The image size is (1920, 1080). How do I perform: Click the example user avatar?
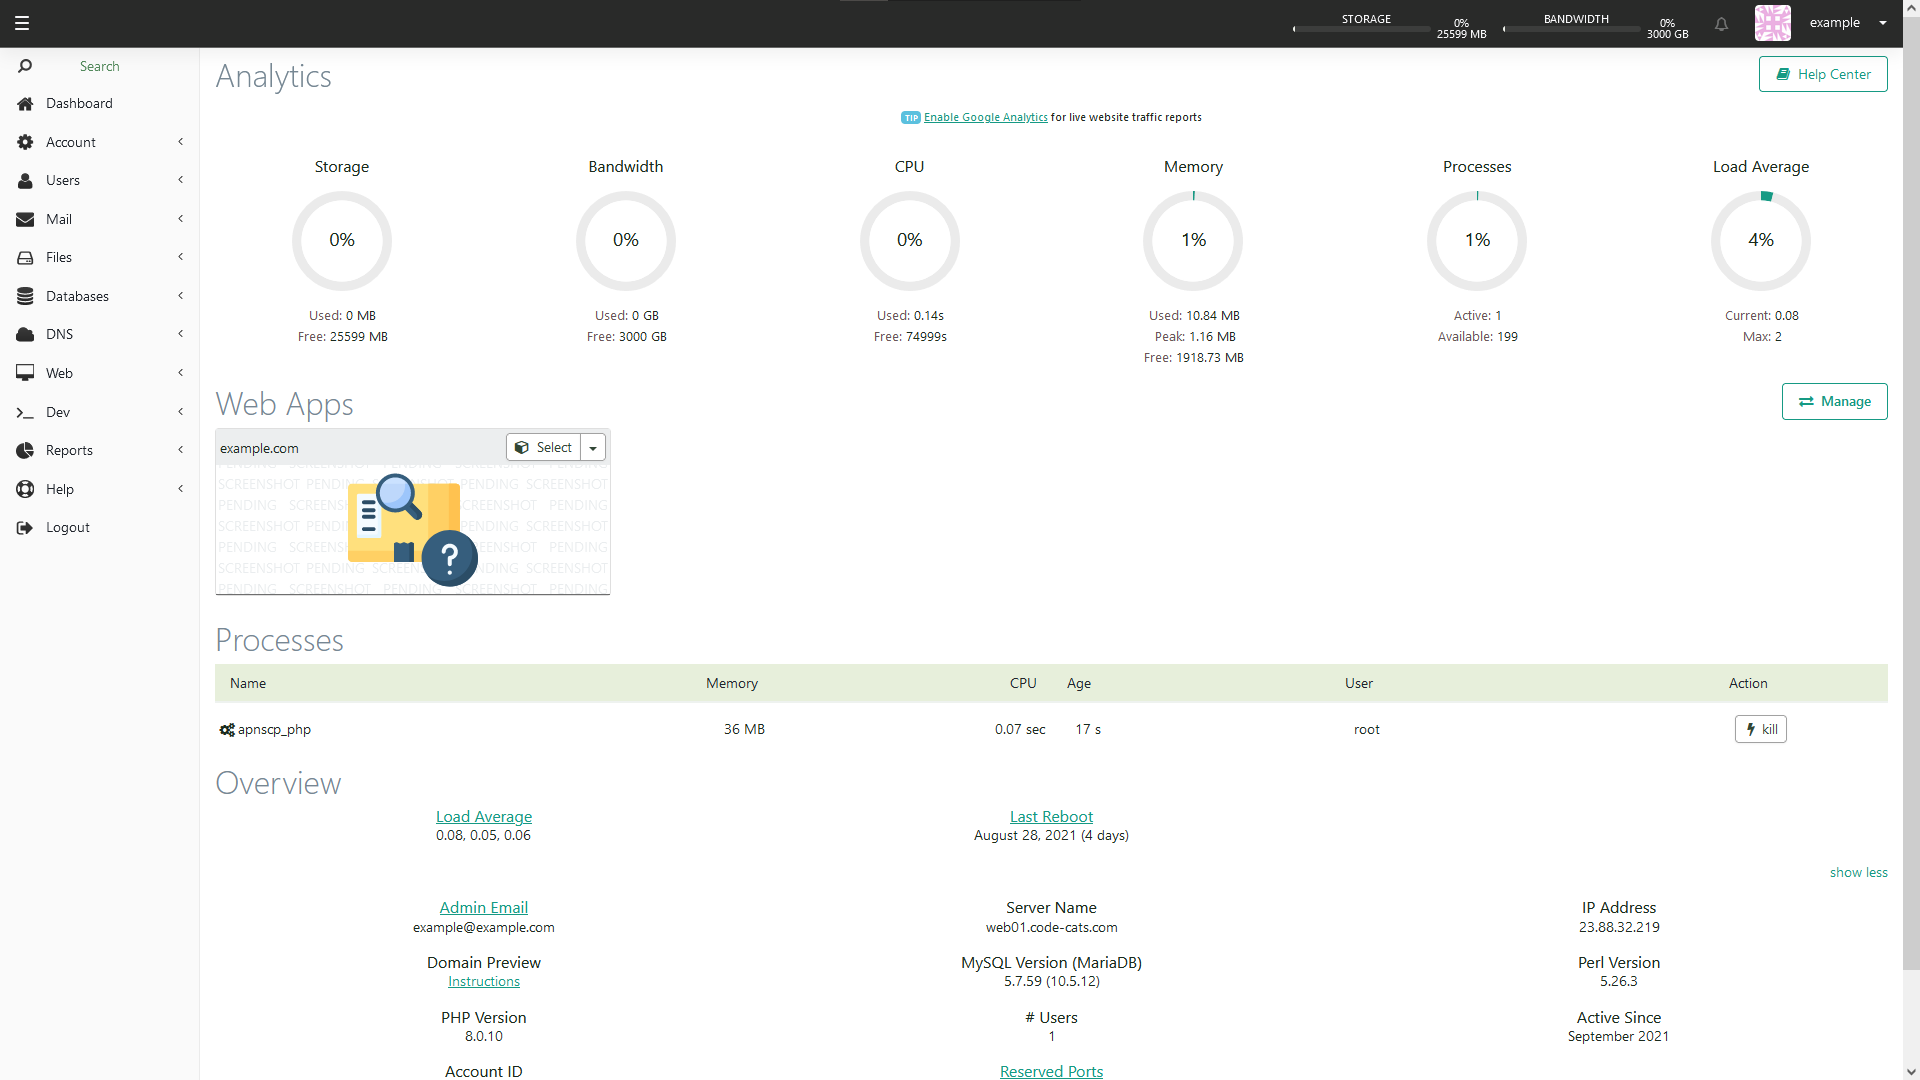(1772, 23)
